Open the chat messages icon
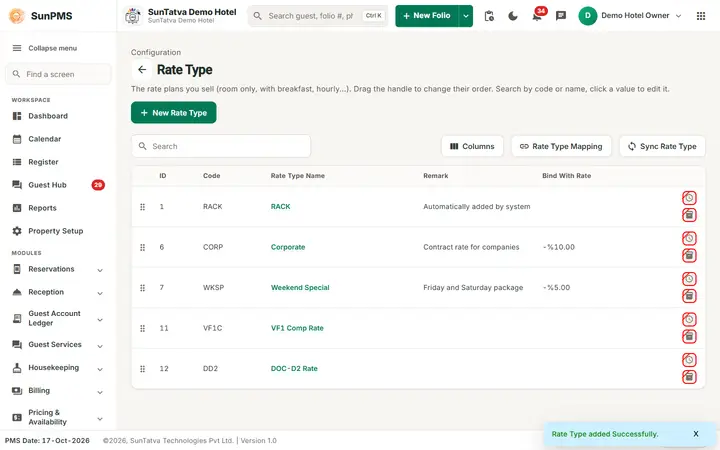Viewport: 720px width, 450px height. click(x=561, y=16)
